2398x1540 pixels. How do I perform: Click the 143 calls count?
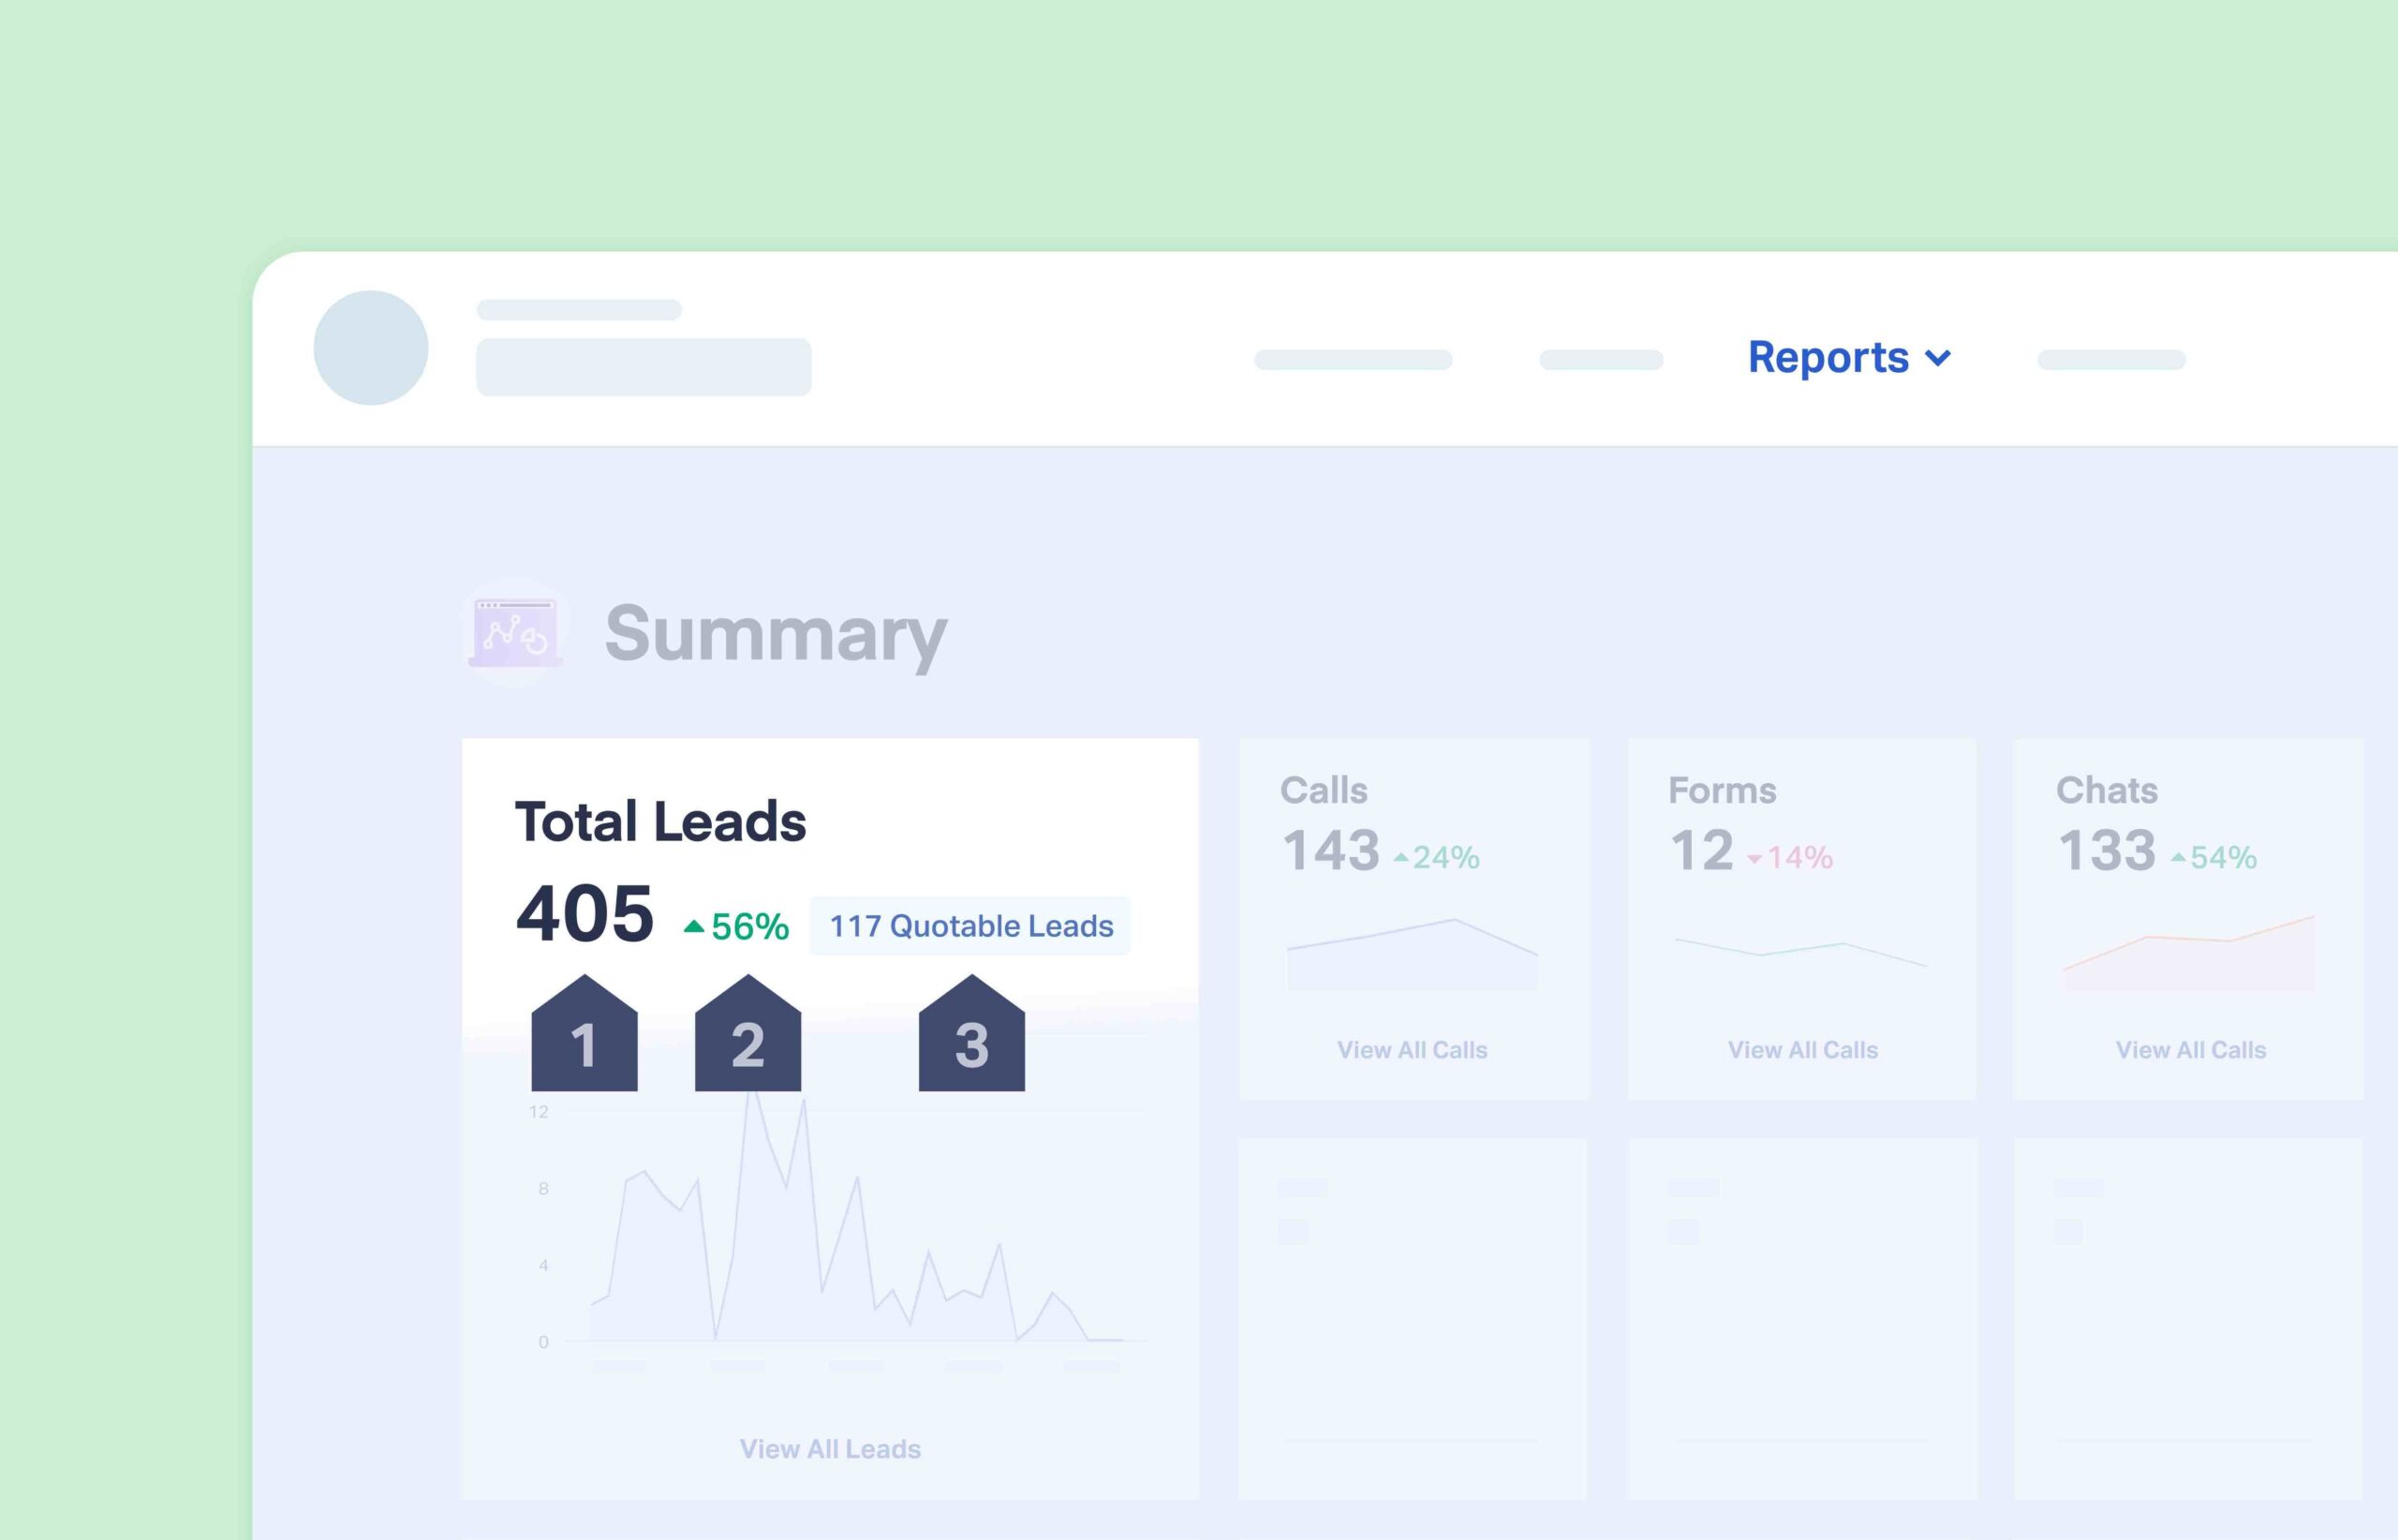click(x=1331, y=851)
